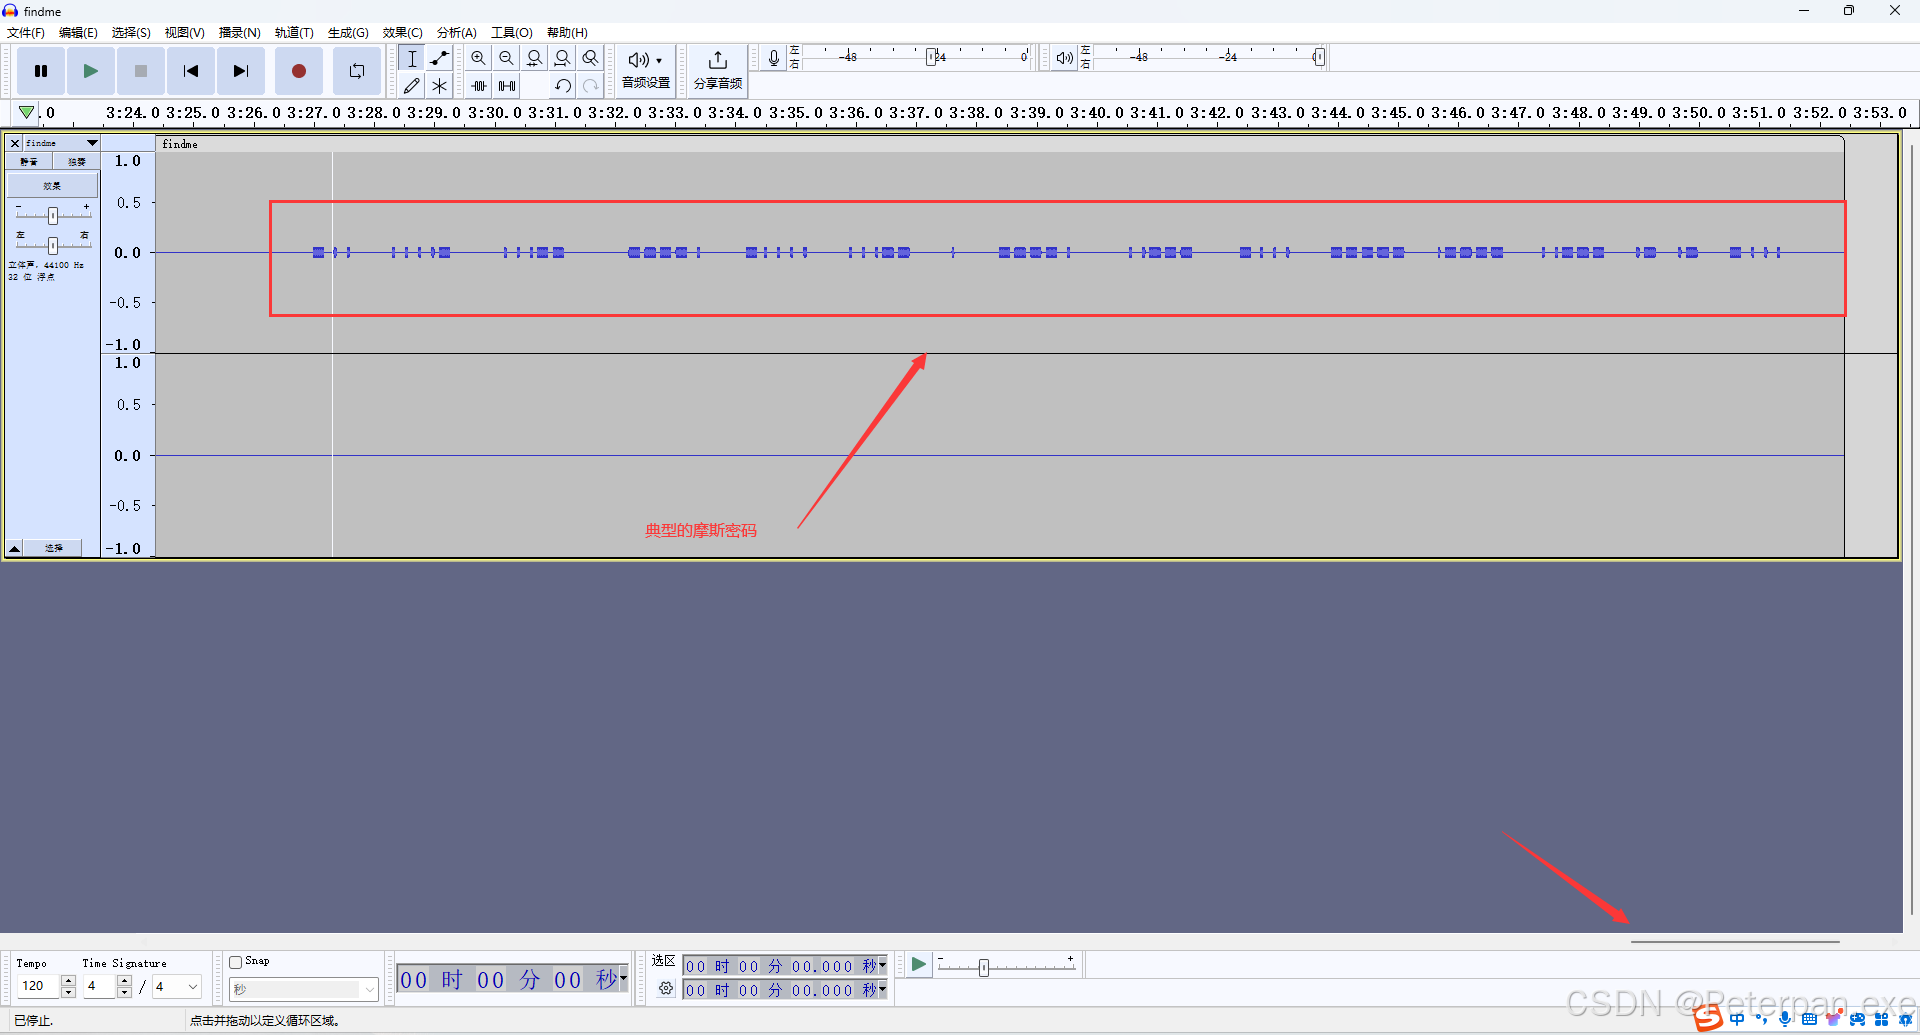Close the findme track with X

click(15, 143)
